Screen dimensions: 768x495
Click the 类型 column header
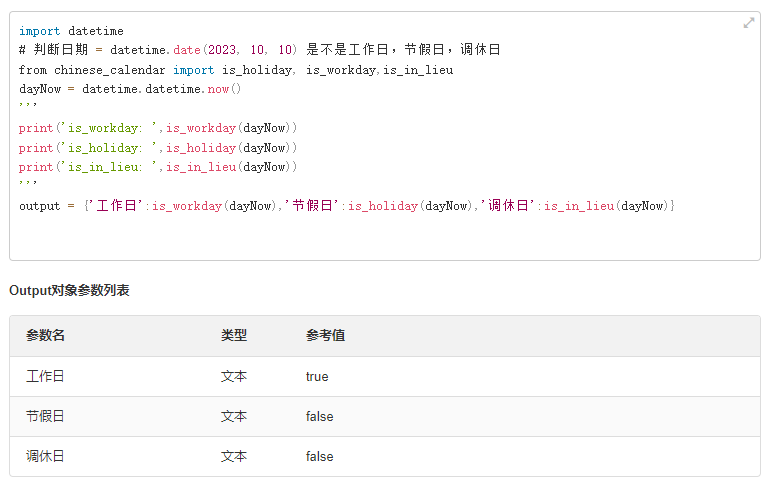(234, 336)
